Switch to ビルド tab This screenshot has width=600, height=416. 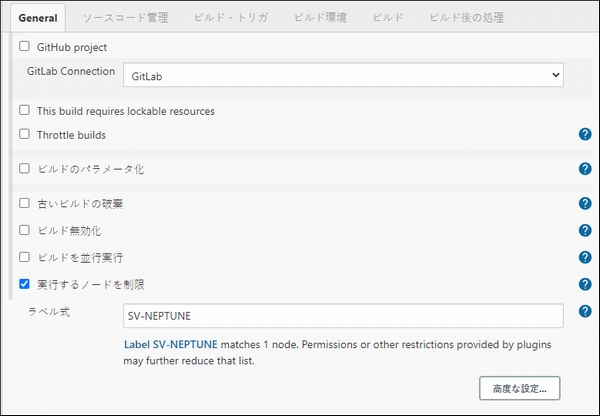(x=388, y=18)
